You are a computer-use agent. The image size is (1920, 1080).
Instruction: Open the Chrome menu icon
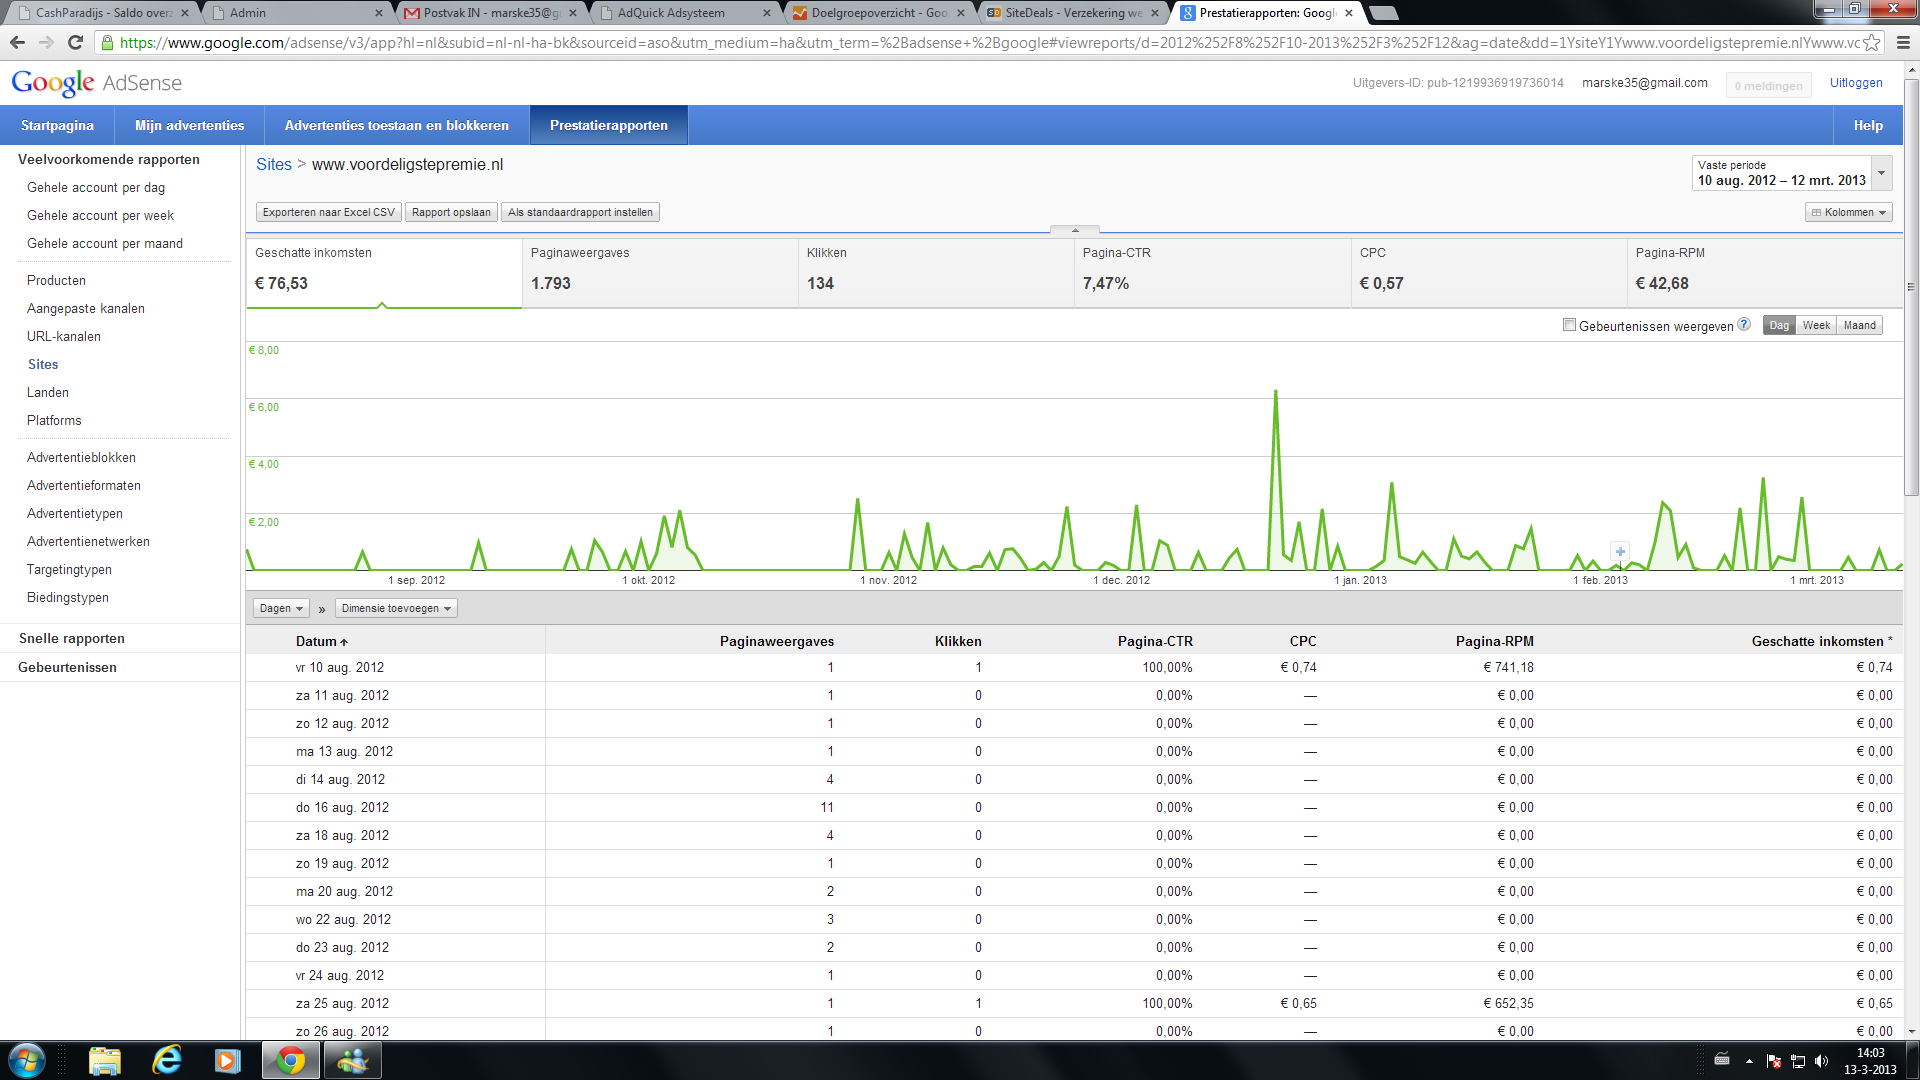tap(1903, 42)
